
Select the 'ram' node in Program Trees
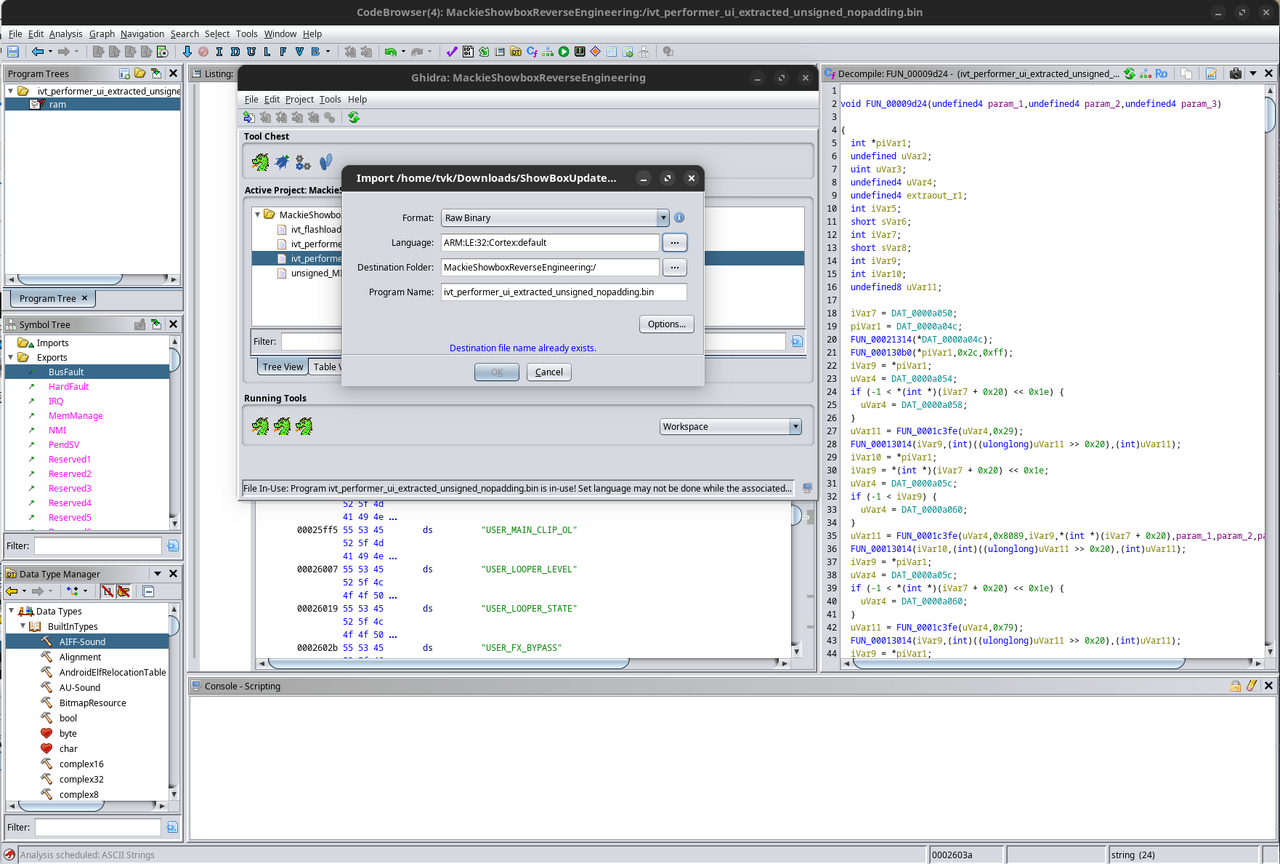pyautogui.click(x=57, y=104)
